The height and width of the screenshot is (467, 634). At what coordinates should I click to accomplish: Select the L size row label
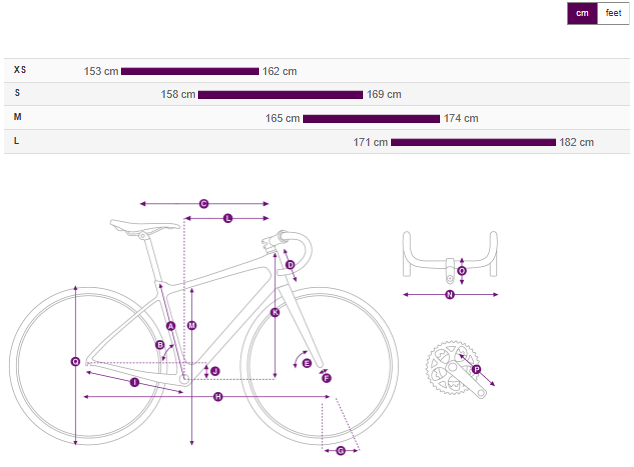click(17, 141)
